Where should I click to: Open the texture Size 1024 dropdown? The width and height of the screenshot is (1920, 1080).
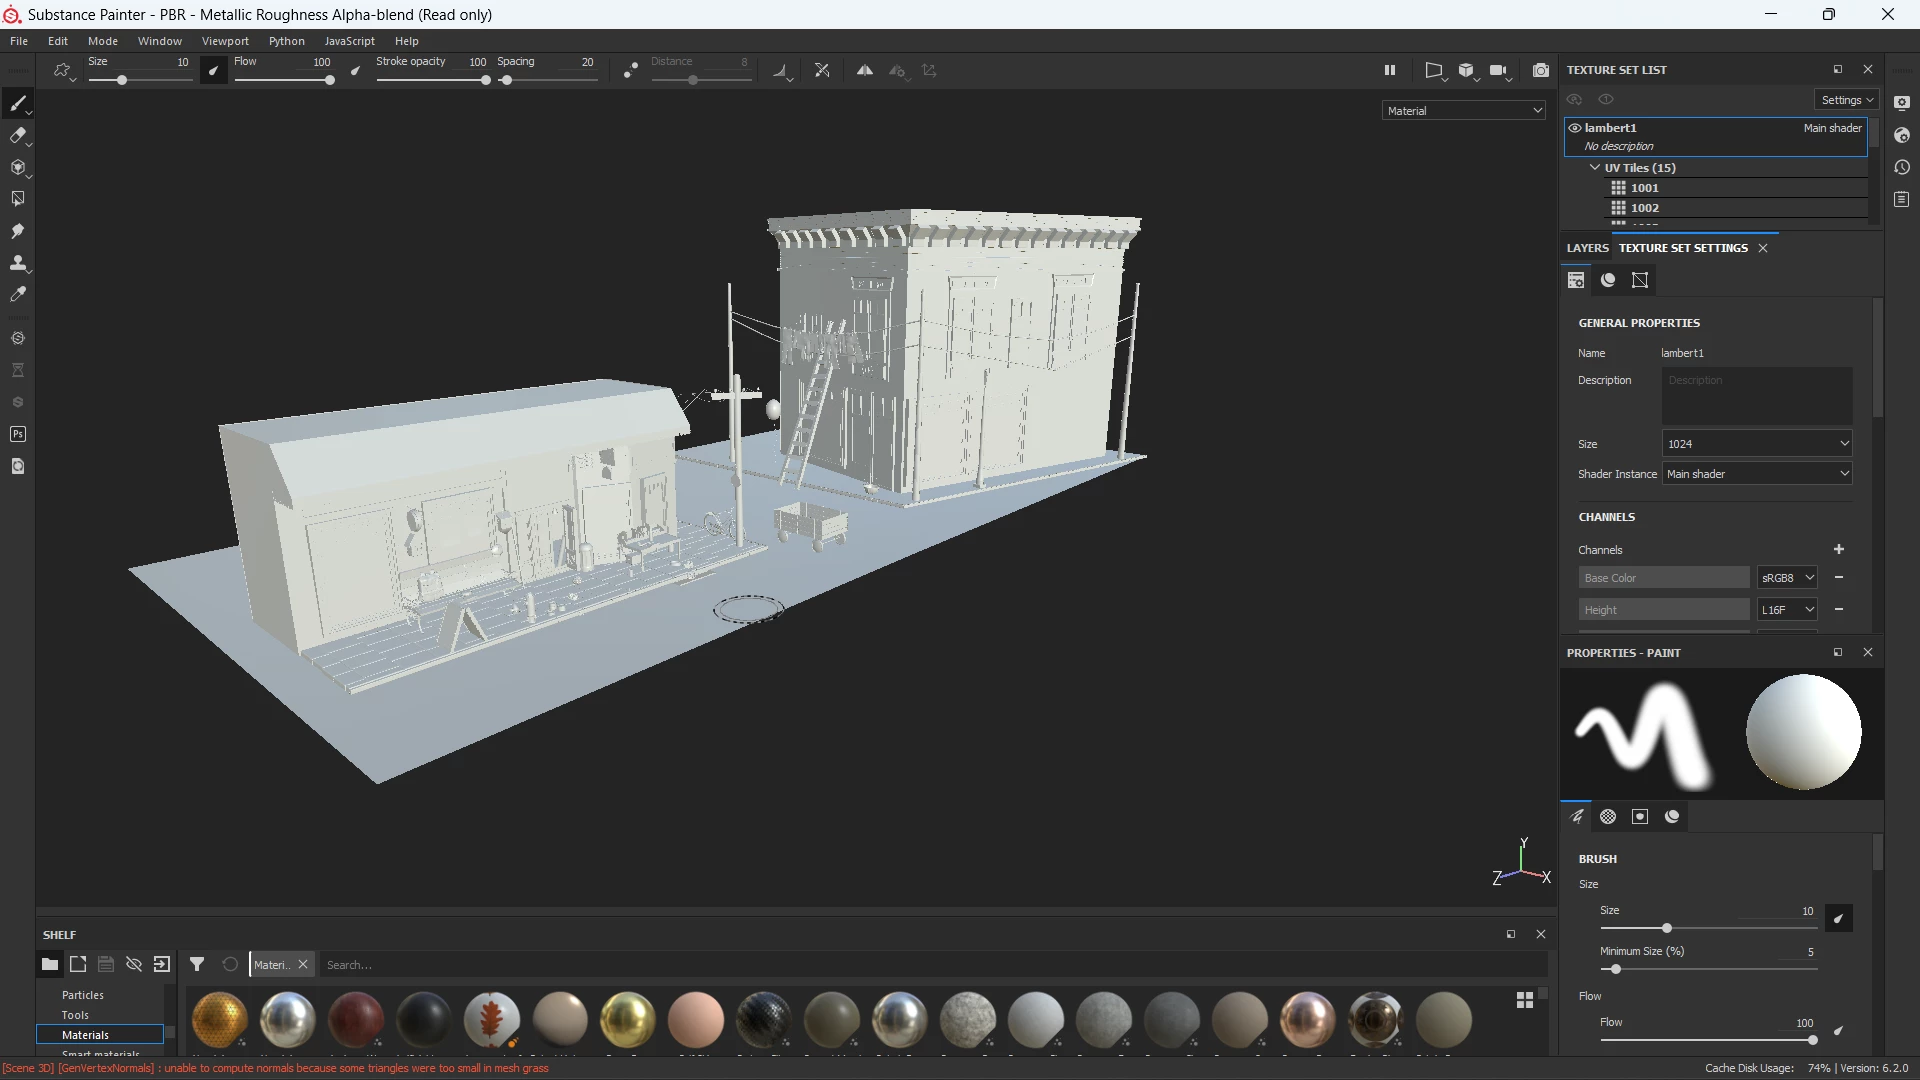pos(1756,444)
